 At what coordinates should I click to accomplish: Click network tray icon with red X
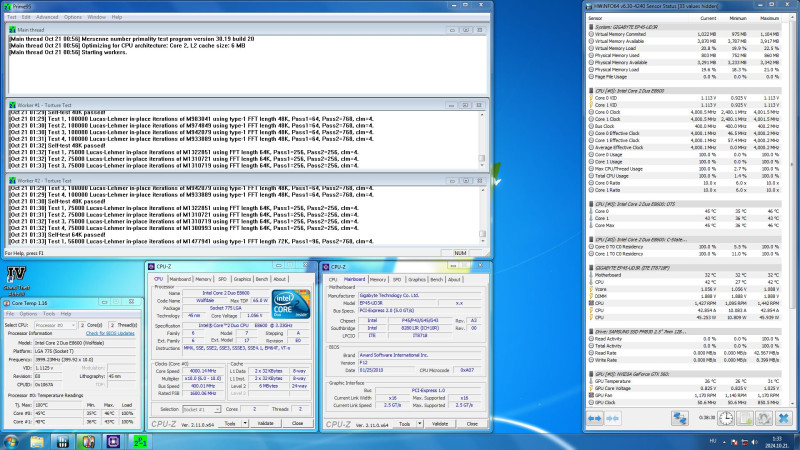[744, 442]
